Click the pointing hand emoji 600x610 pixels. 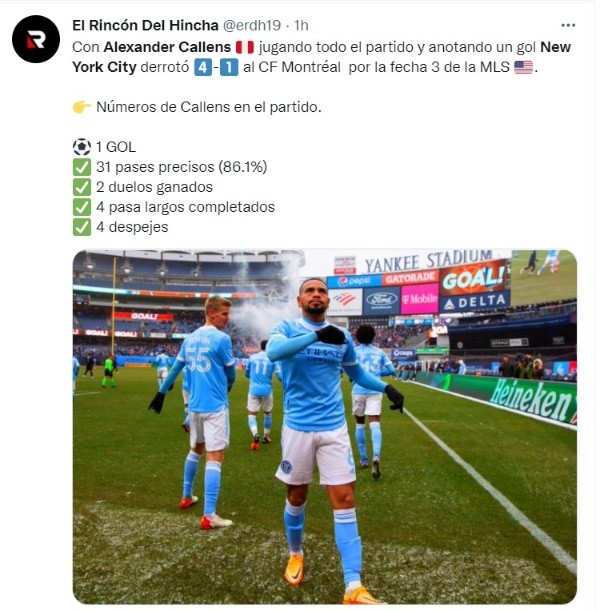click(82, 107)
